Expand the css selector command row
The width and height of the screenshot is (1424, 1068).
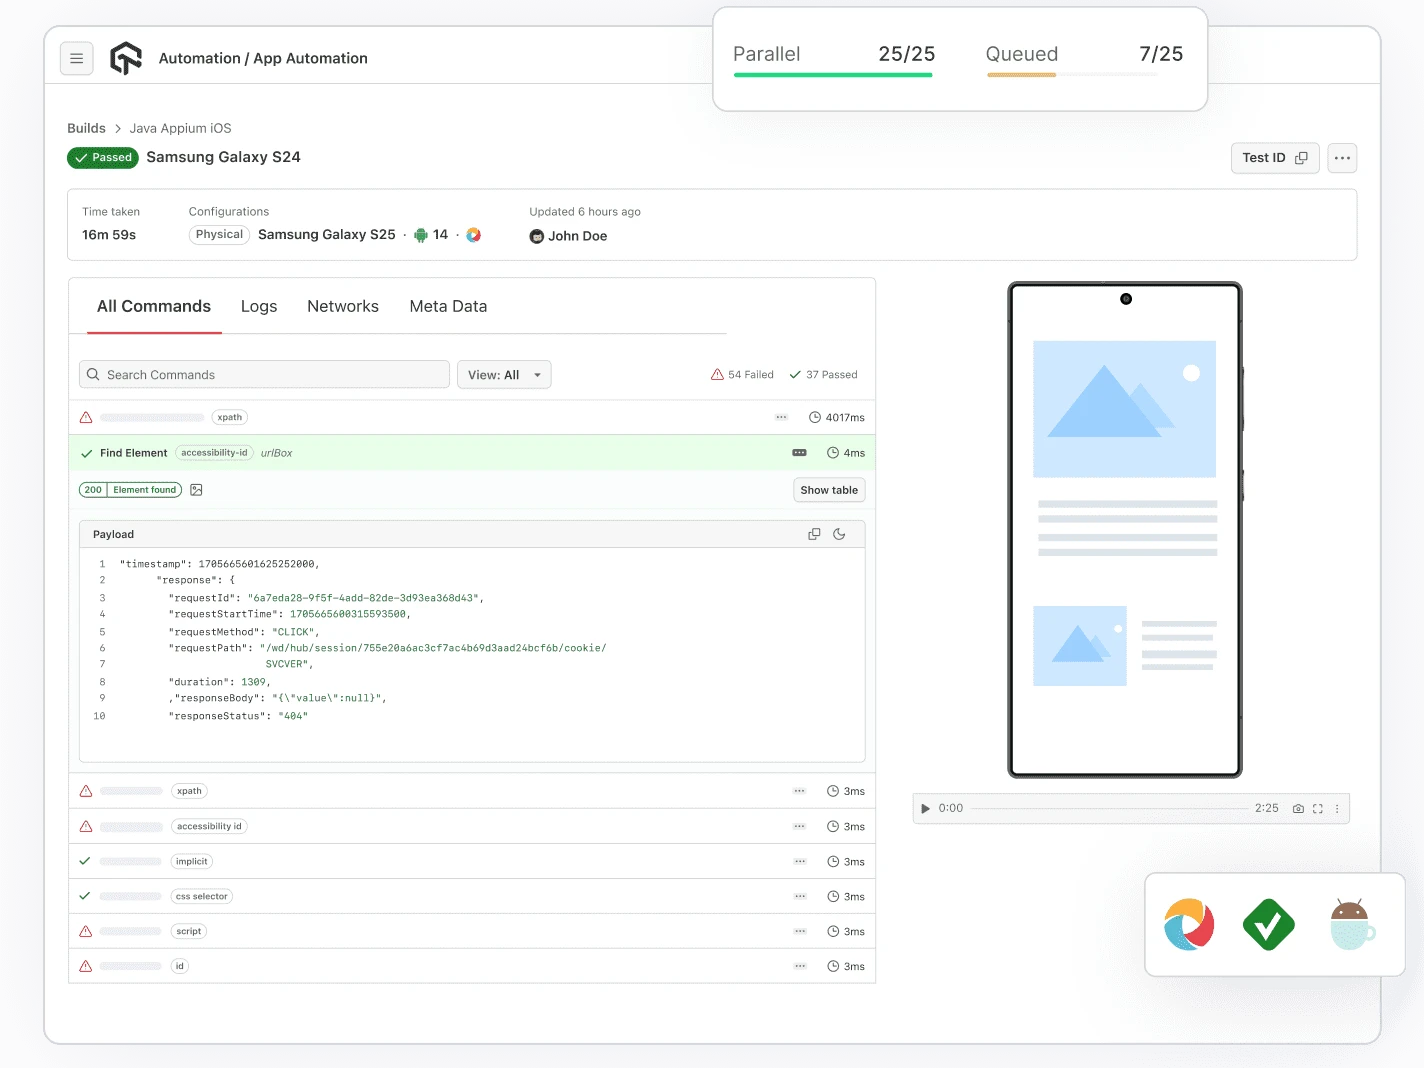pos(472,896)
